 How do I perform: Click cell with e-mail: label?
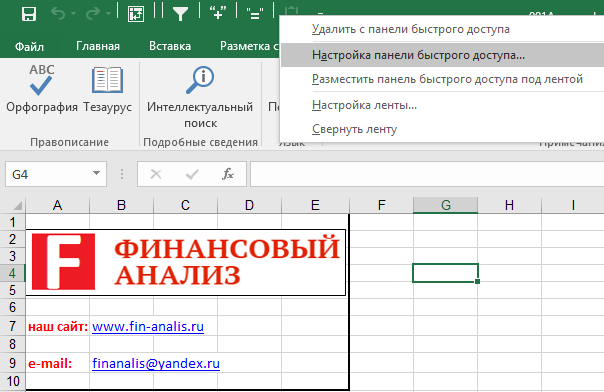tap(58, 363)
